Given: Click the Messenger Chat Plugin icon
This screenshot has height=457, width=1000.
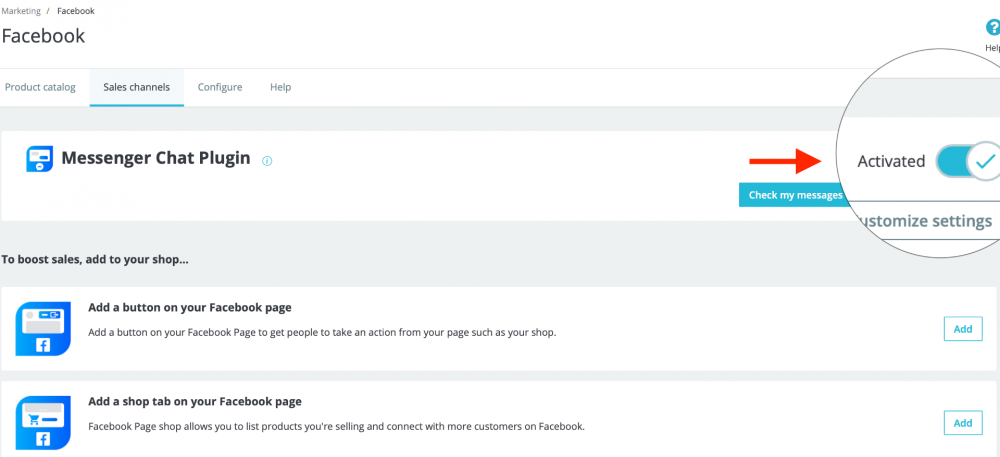Looking at the screenshot, I should pyautogui.click(x=39, y=159).
